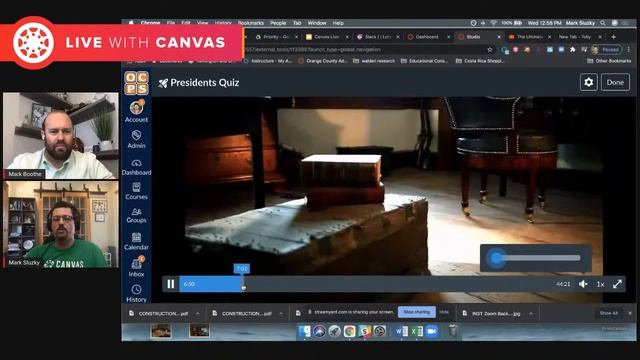
Task: Open the People menu in menu bar
Action: click(x=278, y=23)
